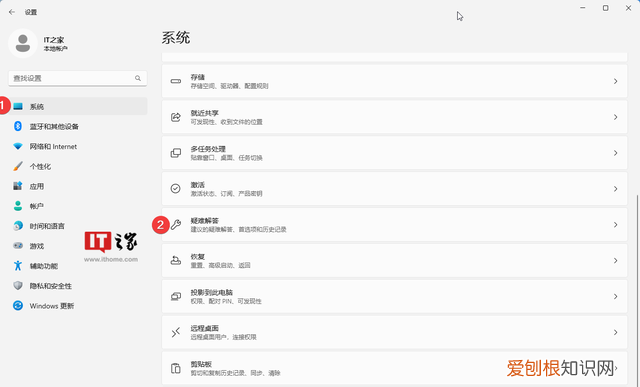Open Windows 更新 settings

tap(78, 306)
